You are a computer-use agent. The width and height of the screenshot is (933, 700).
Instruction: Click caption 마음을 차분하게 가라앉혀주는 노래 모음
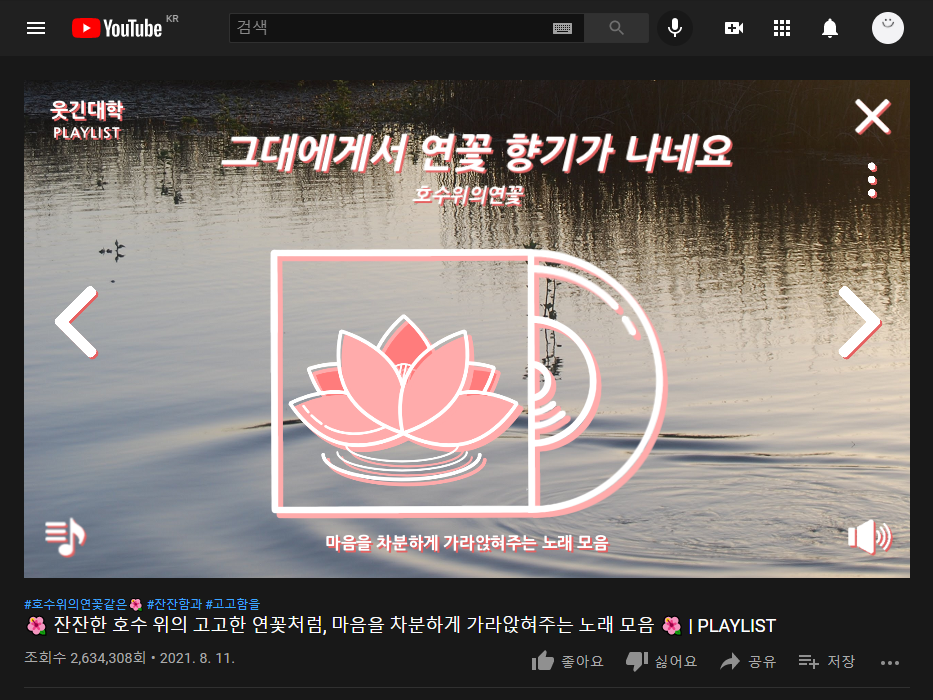(x=467, y=543)
